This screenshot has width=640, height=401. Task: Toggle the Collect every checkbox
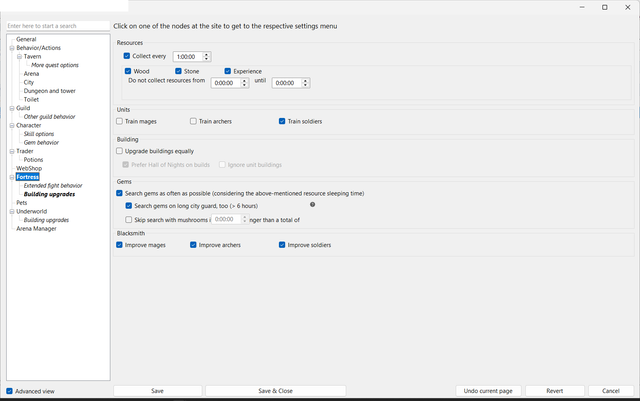pyautogui.click(x=127, y=56)
